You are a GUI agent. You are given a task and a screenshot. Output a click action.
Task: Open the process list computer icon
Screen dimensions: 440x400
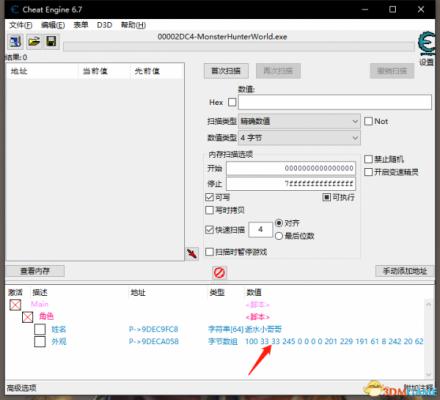15,42
